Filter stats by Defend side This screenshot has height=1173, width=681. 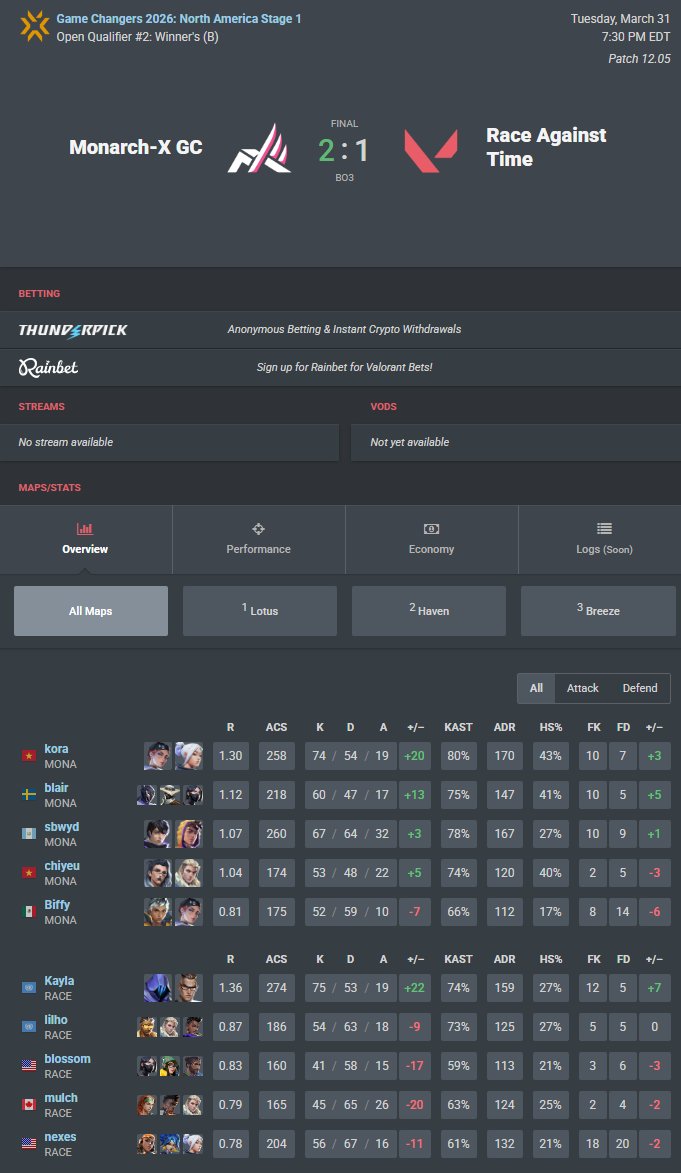pyautogui.click(x=640, y=688)
